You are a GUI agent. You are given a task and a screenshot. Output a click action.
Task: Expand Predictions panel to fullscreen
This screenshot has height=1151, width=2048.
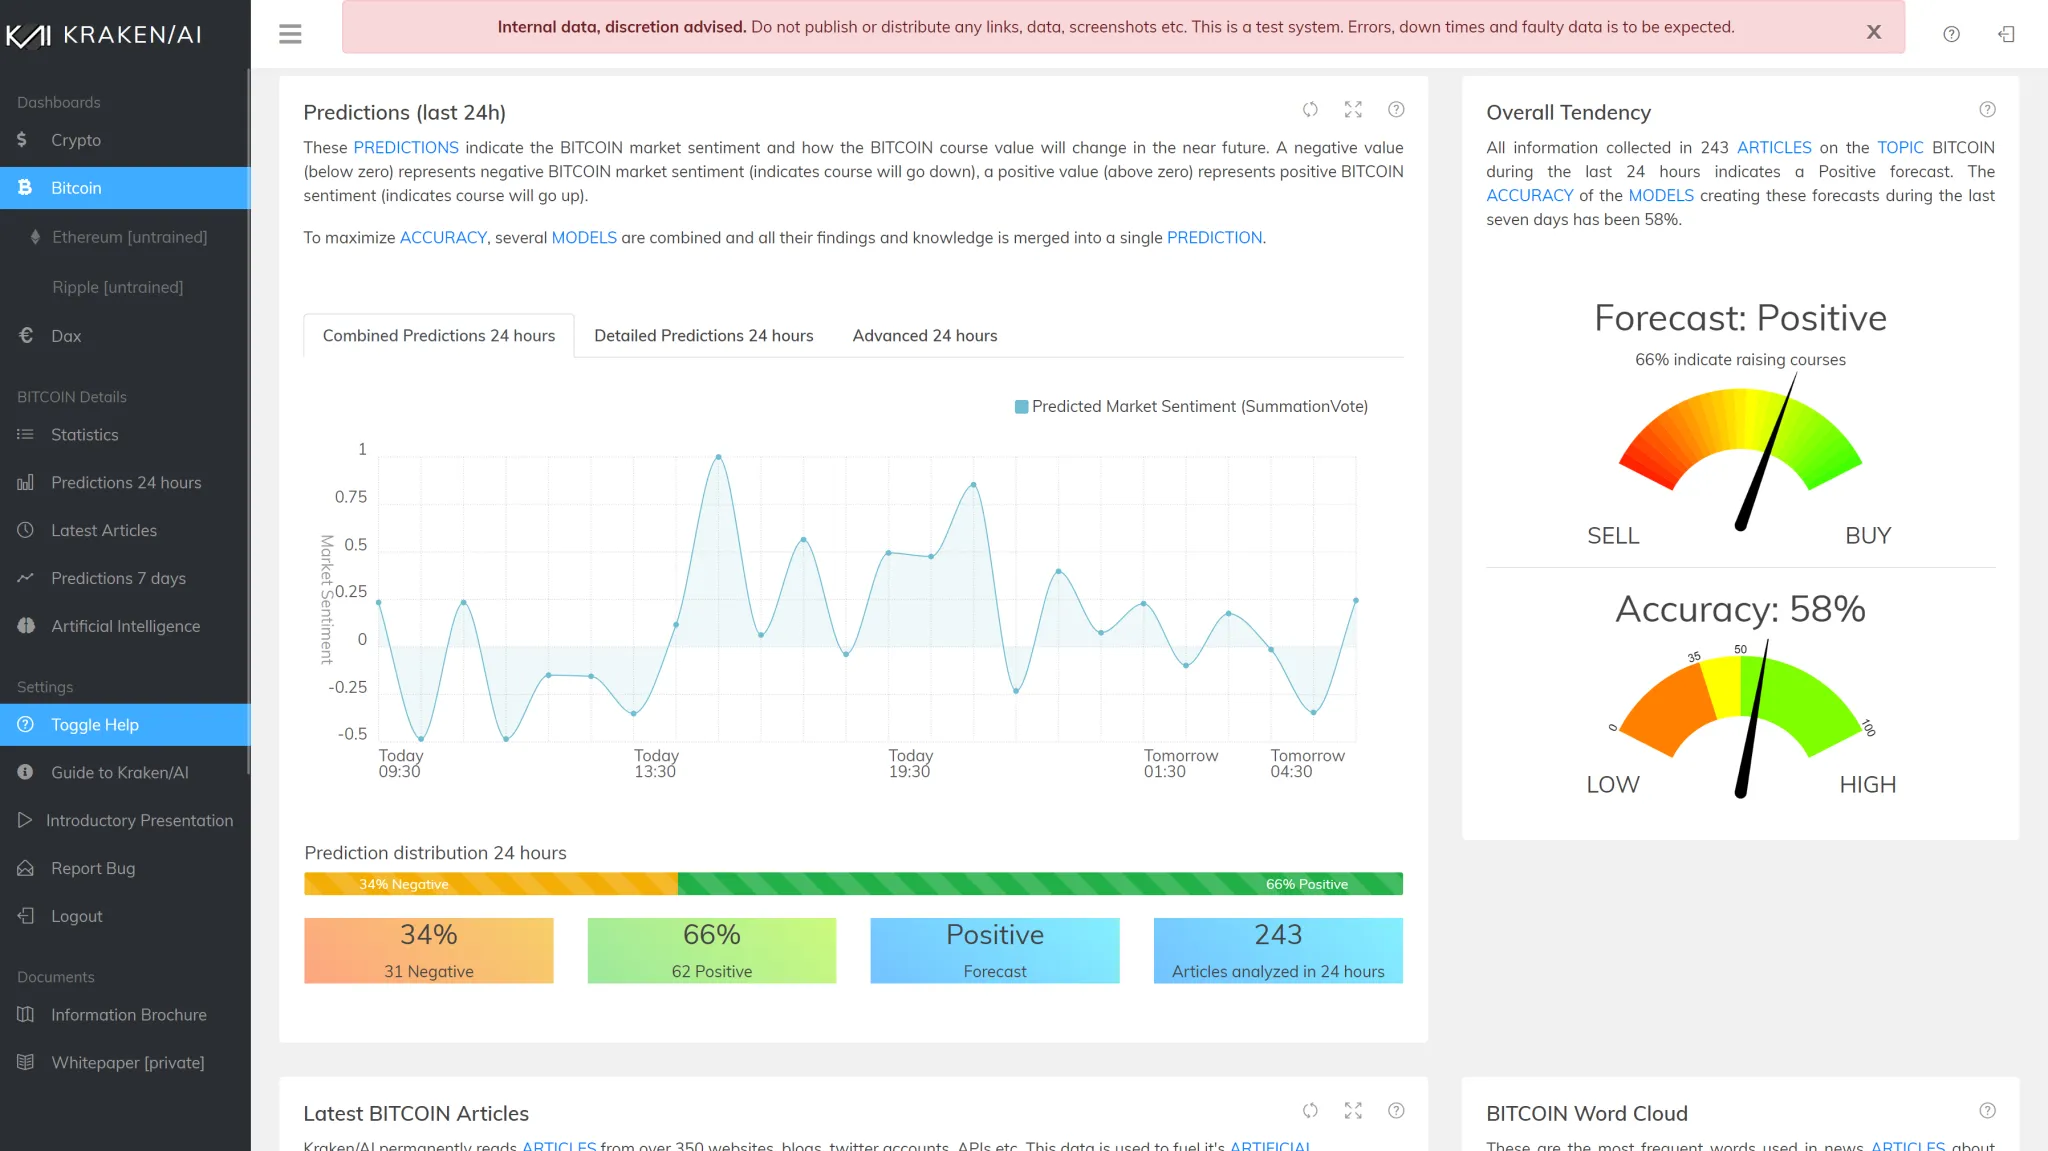1353,110
